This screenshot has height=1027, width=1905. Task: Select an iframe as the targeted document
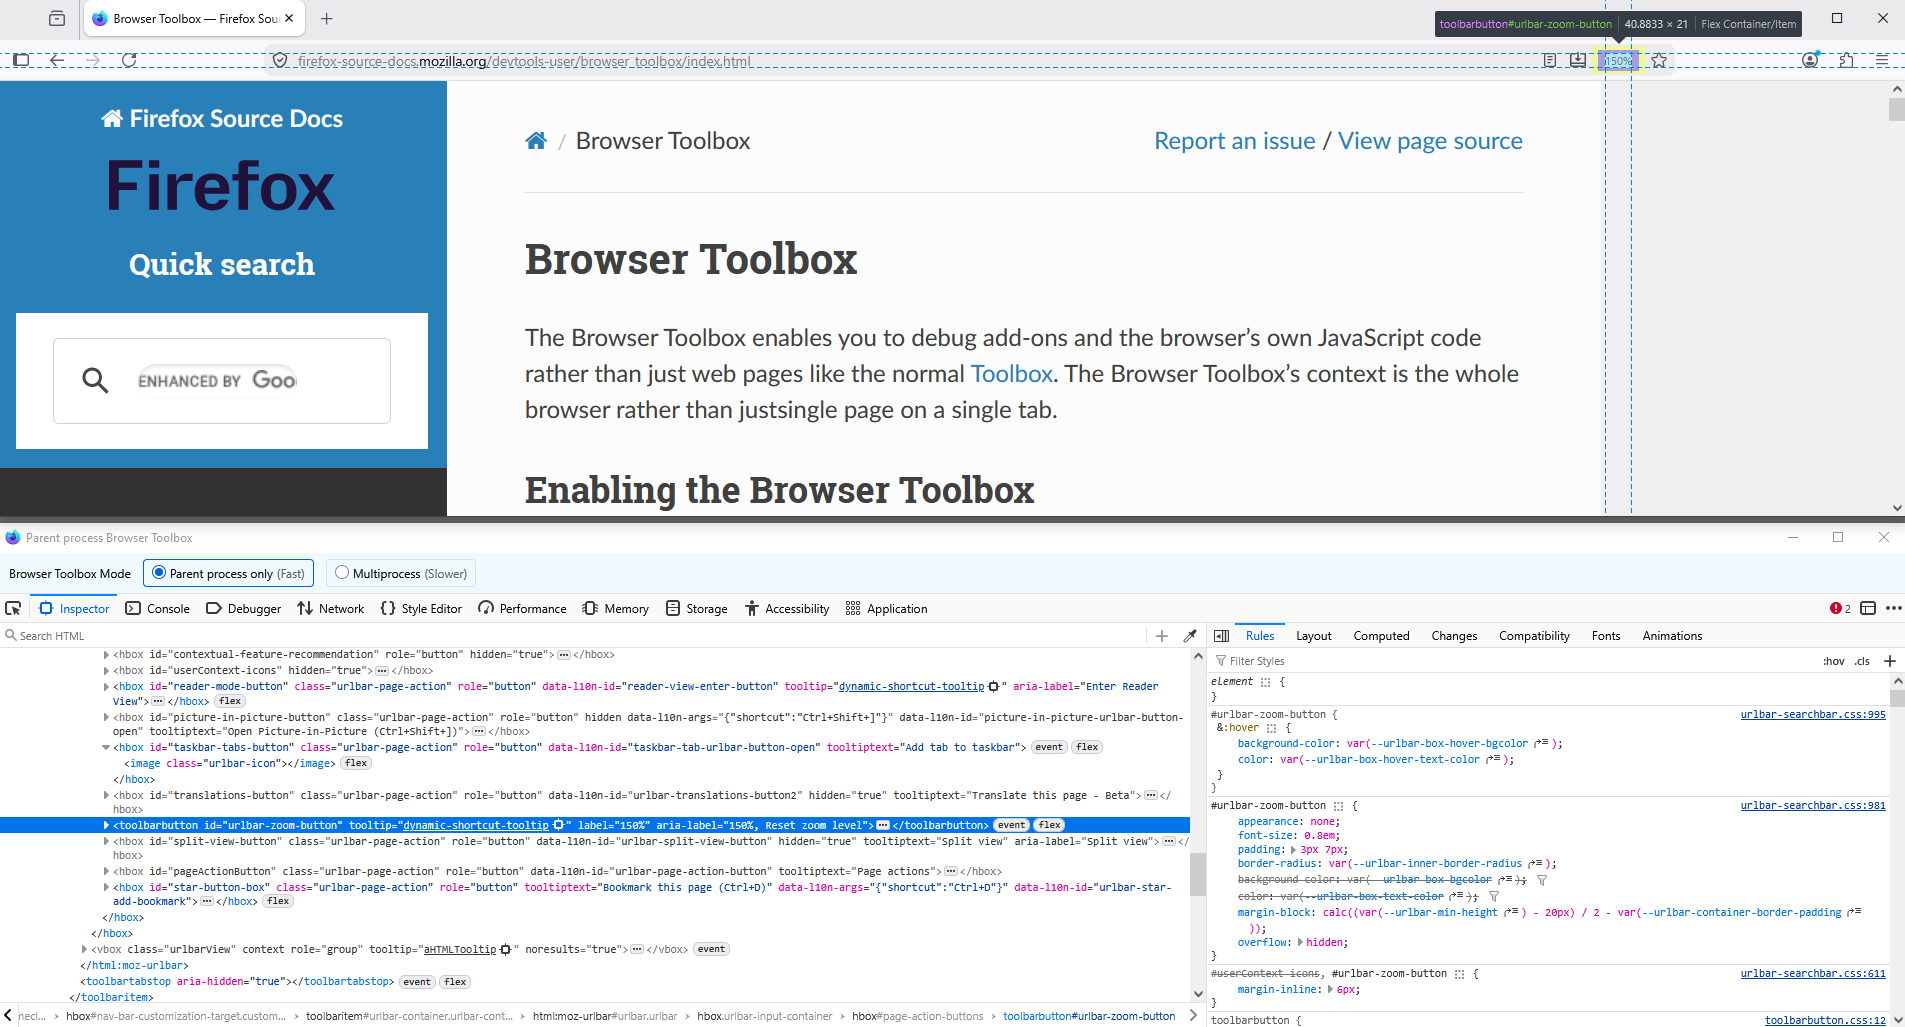tap(1868, 608)
